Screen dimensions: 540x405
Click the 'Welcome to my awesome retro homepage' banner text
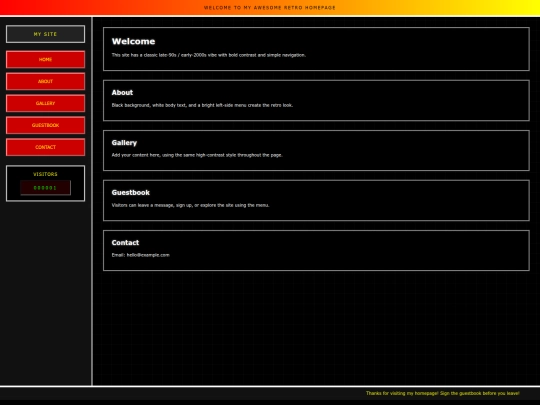(x=269, y=8)
